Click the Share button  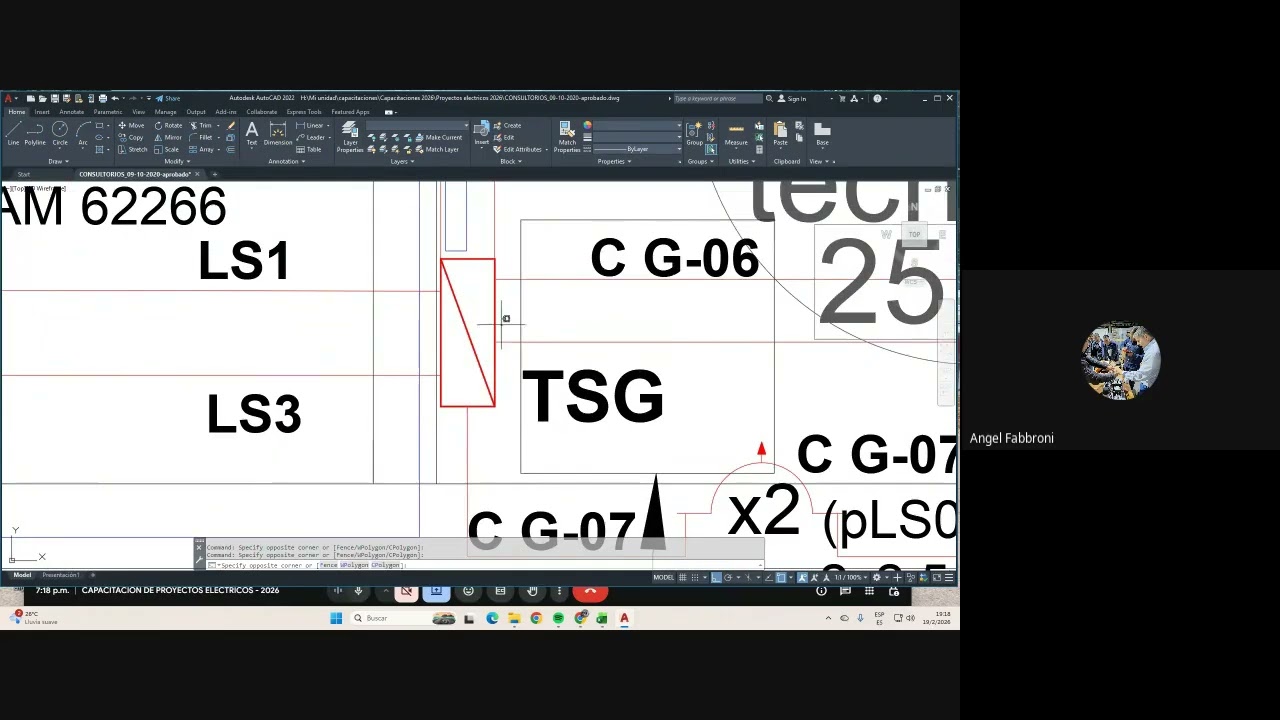(x=168, y=98)
